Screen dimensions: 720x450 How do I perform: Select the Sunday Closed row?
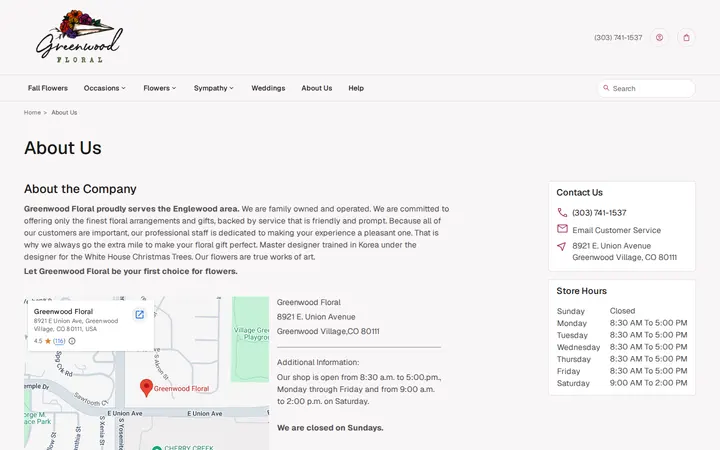[622, 311]
